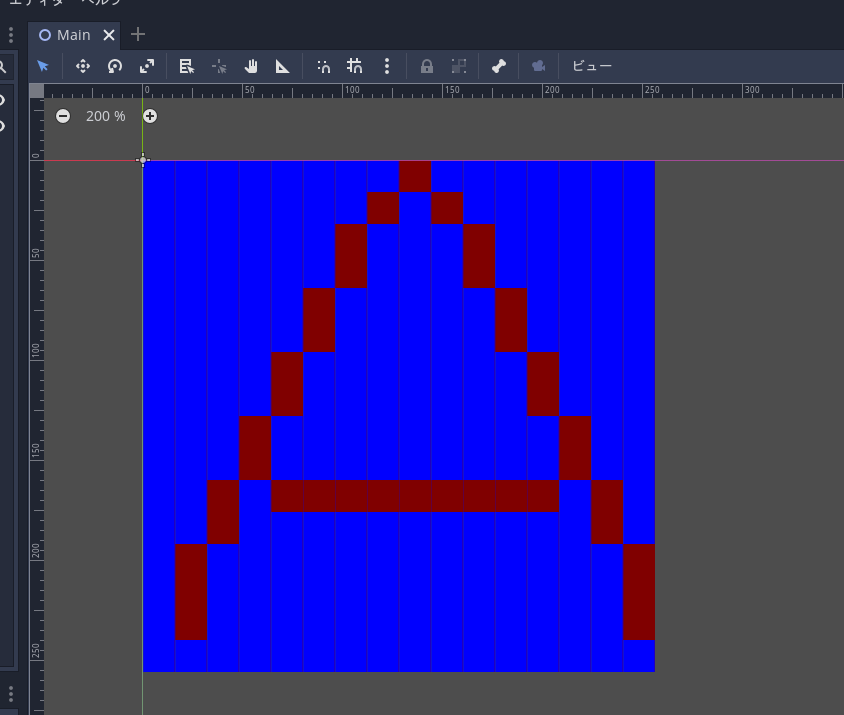The width and height of the screenshot is (844, 715).
Task: Activate the Select Mode arrow tool
Action: 43,66
